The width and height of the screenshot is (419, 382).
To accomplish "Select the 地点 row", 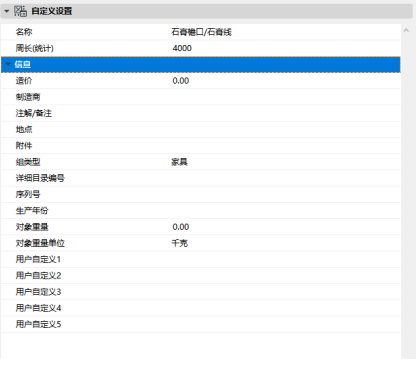I will (201, 130).
